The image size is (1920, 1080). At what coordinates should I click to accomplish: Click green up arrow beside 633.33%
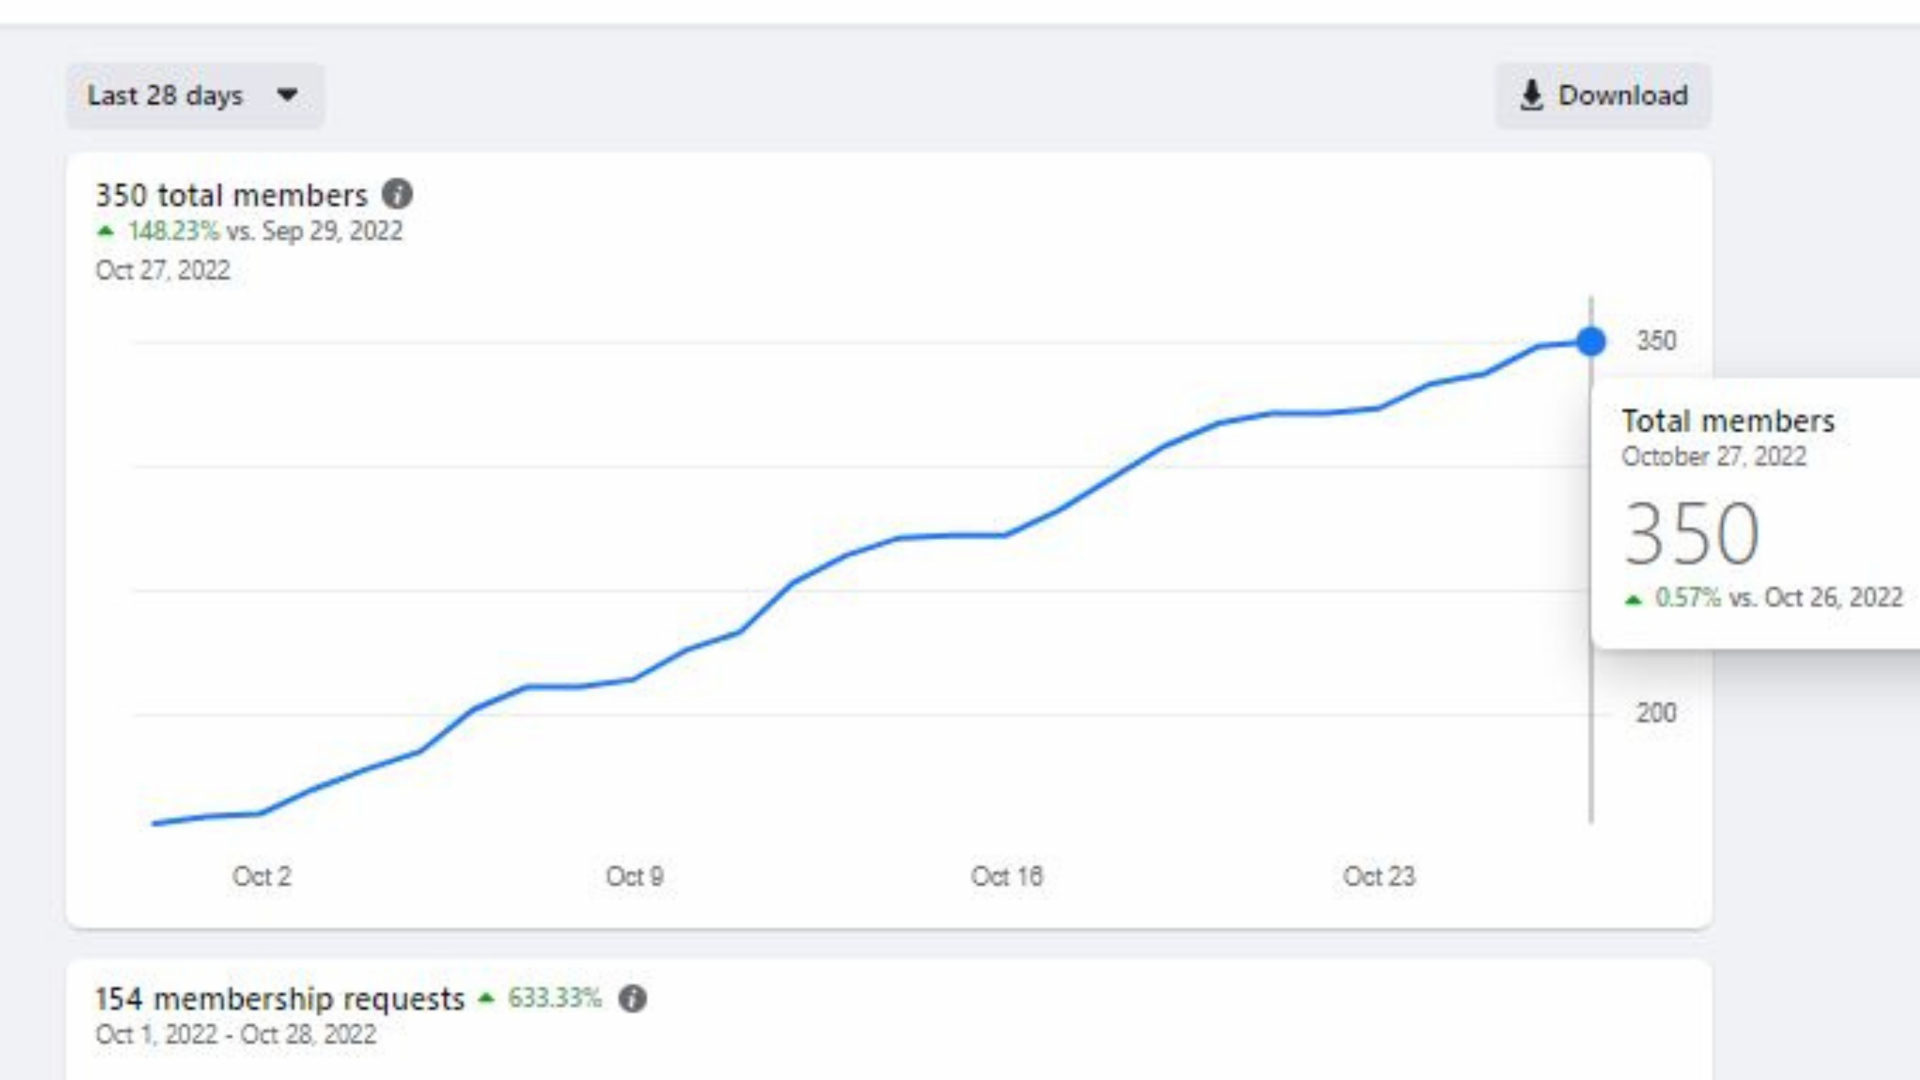point(486,998)
